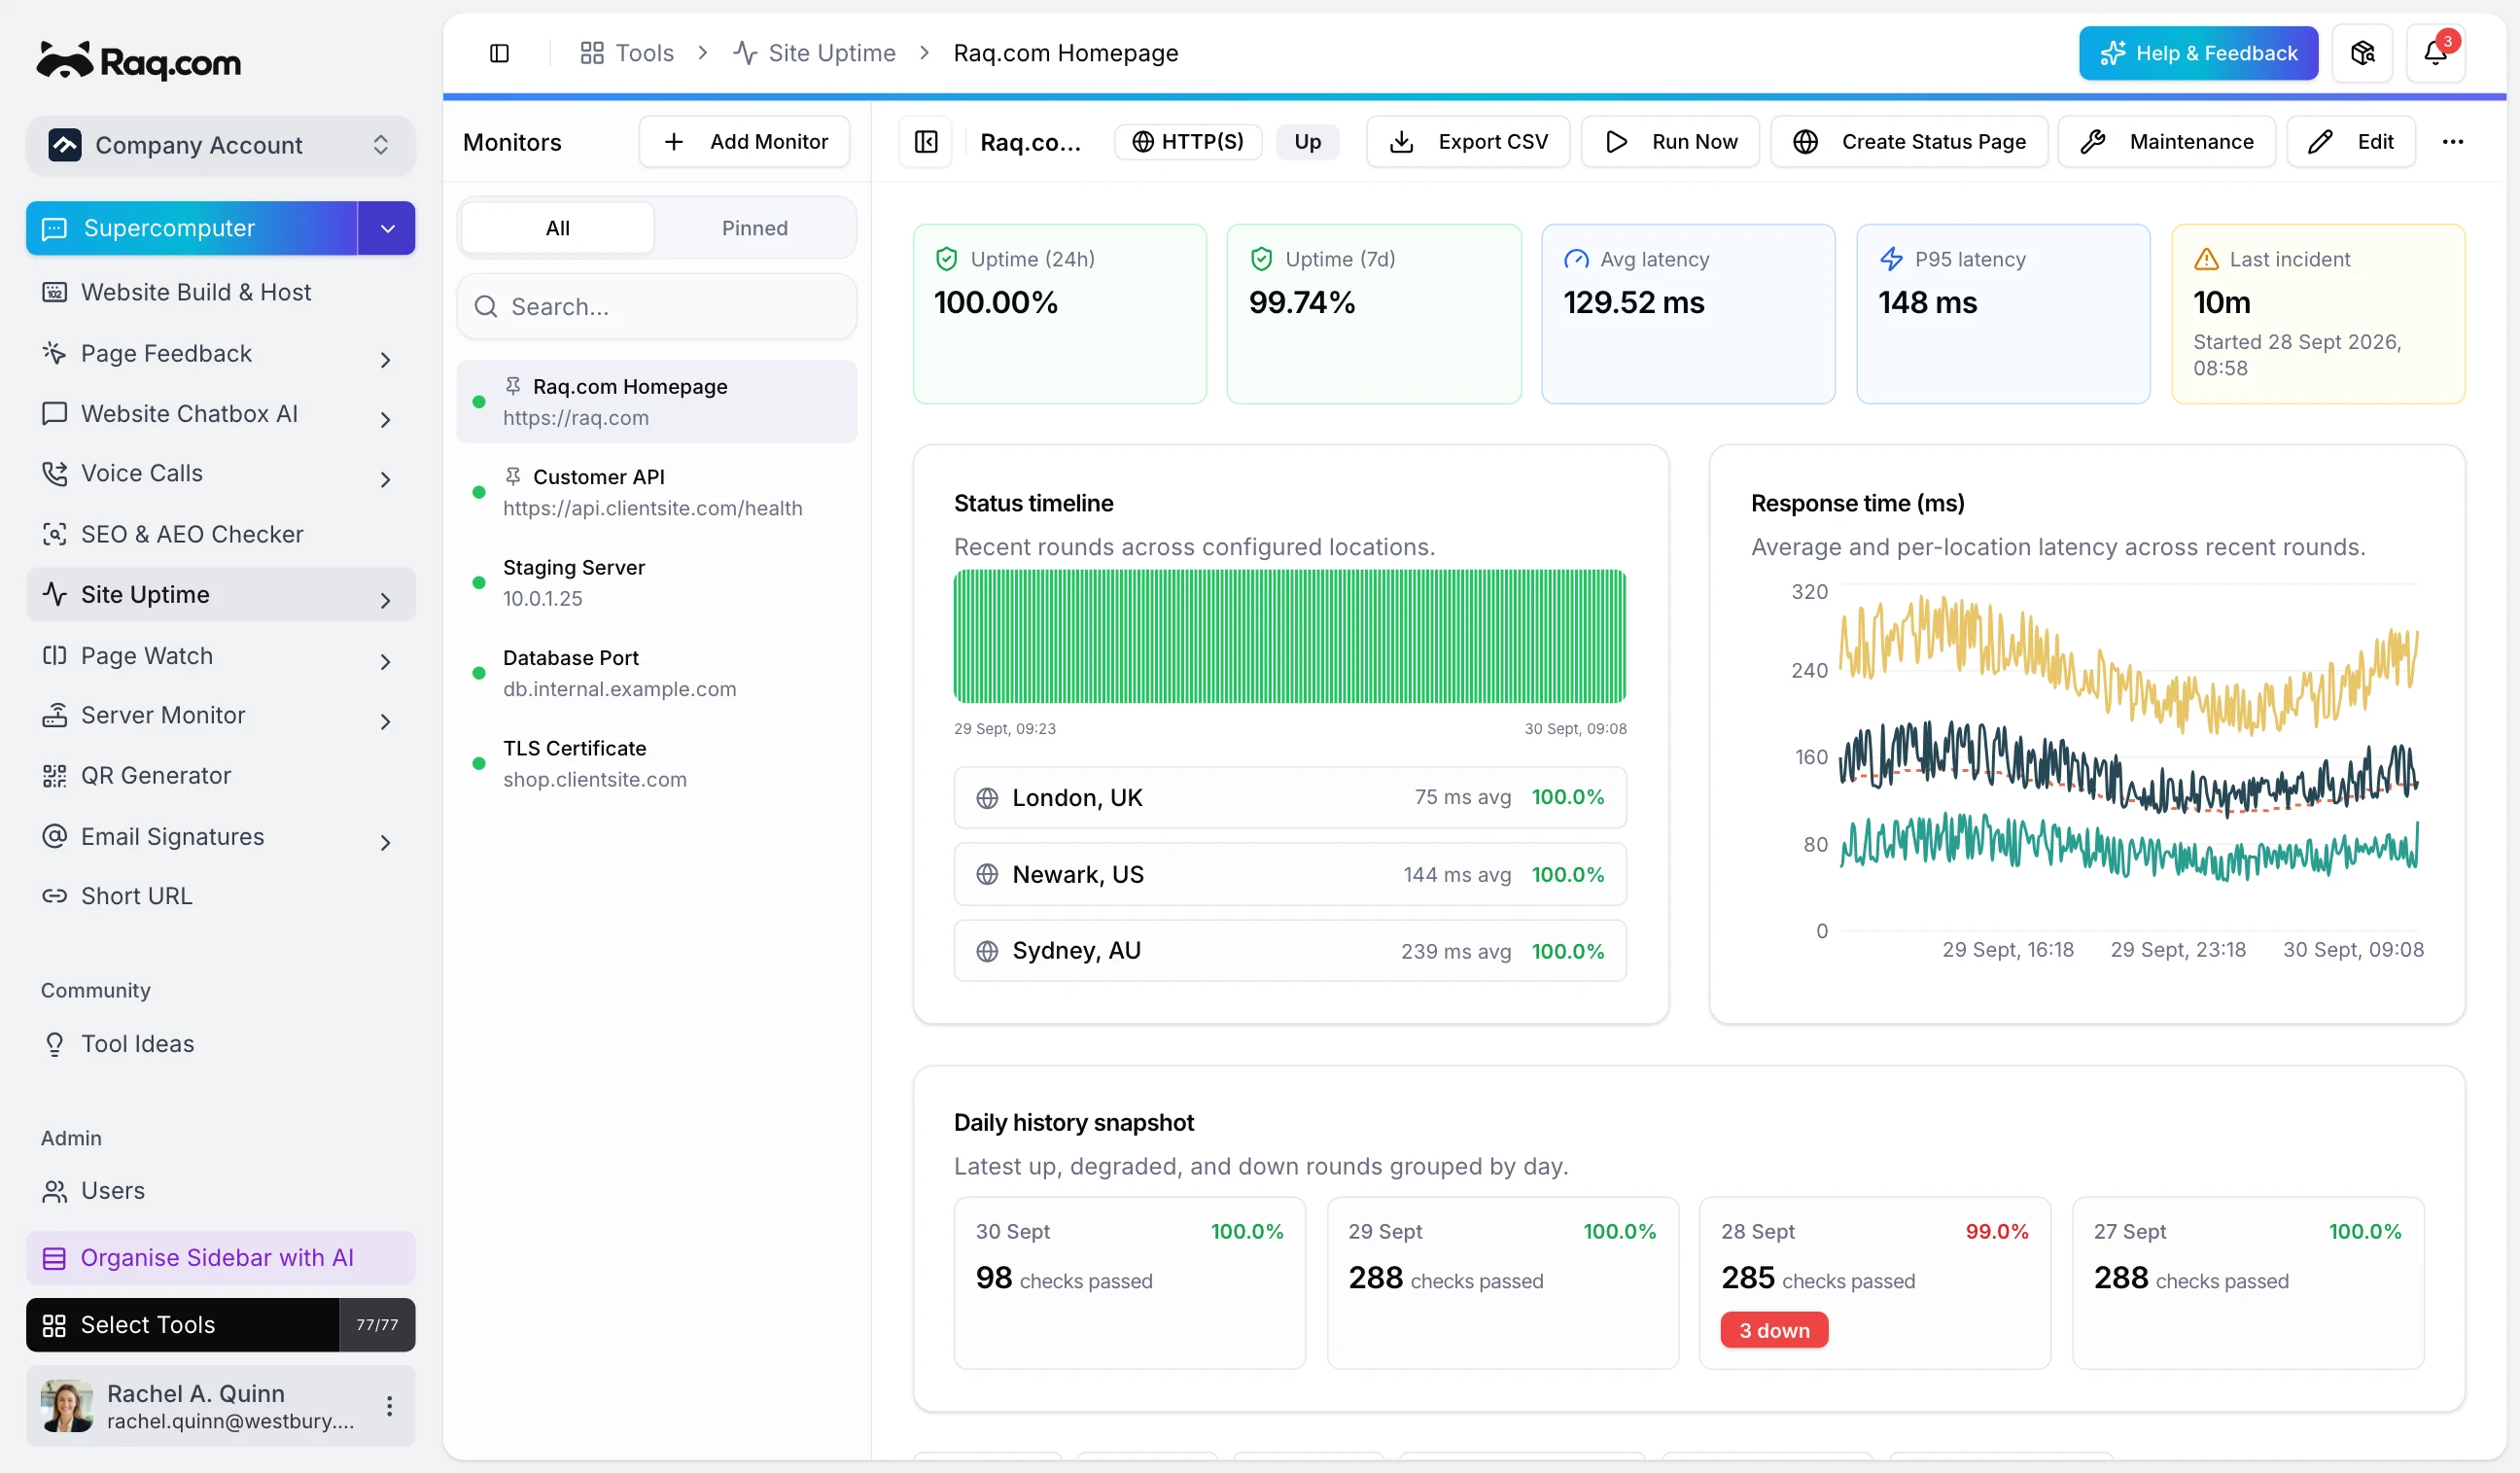Click Site Uptime breadcrumb

[814, 53]
